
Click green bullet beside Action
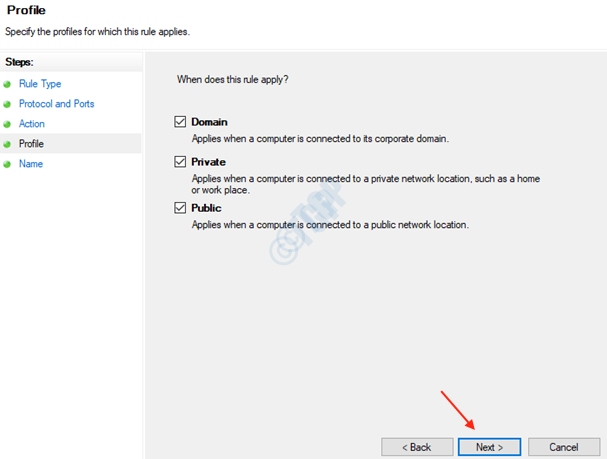tap(7, 124)
